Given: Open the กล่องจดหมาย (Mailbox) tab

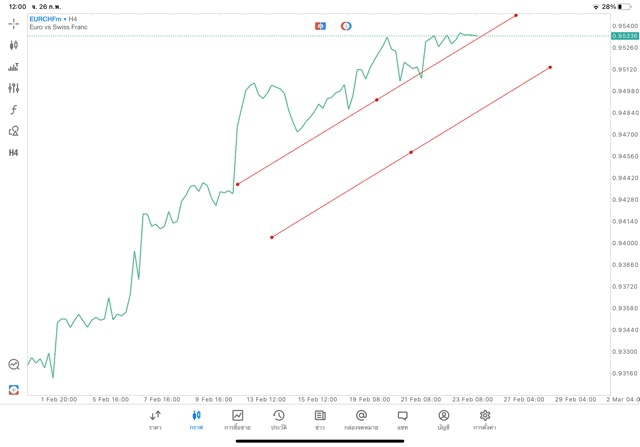Looking at the screenshot, I should tap(361, 419).
